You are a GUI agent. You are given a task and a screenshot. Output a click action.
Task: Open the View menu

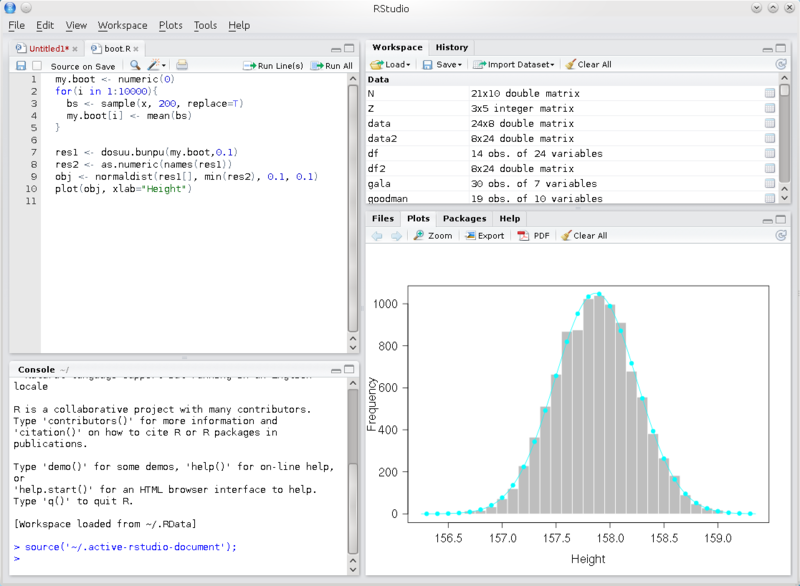point(76,25)
